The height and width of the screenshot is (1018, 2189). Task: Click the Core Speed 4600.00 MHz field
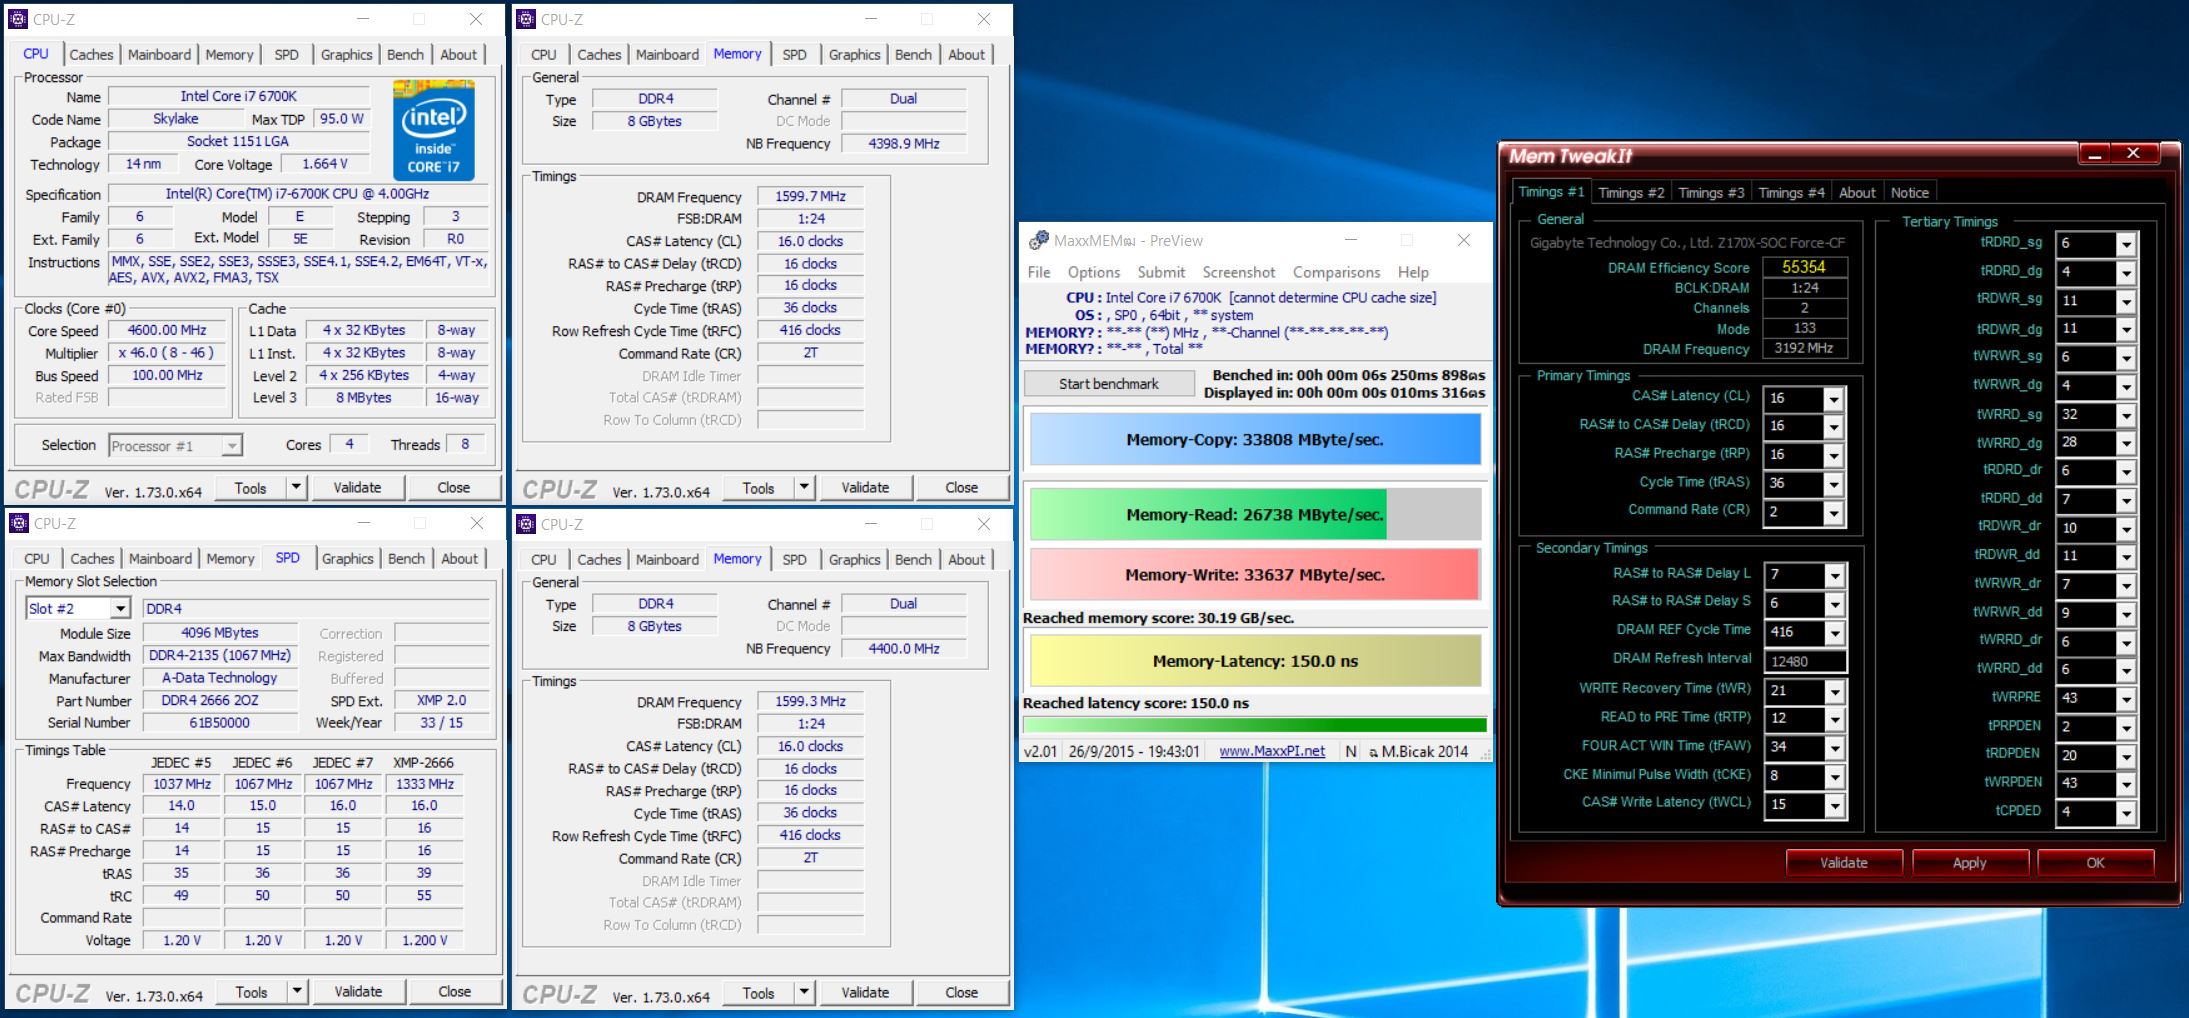(x=166, y=330)
